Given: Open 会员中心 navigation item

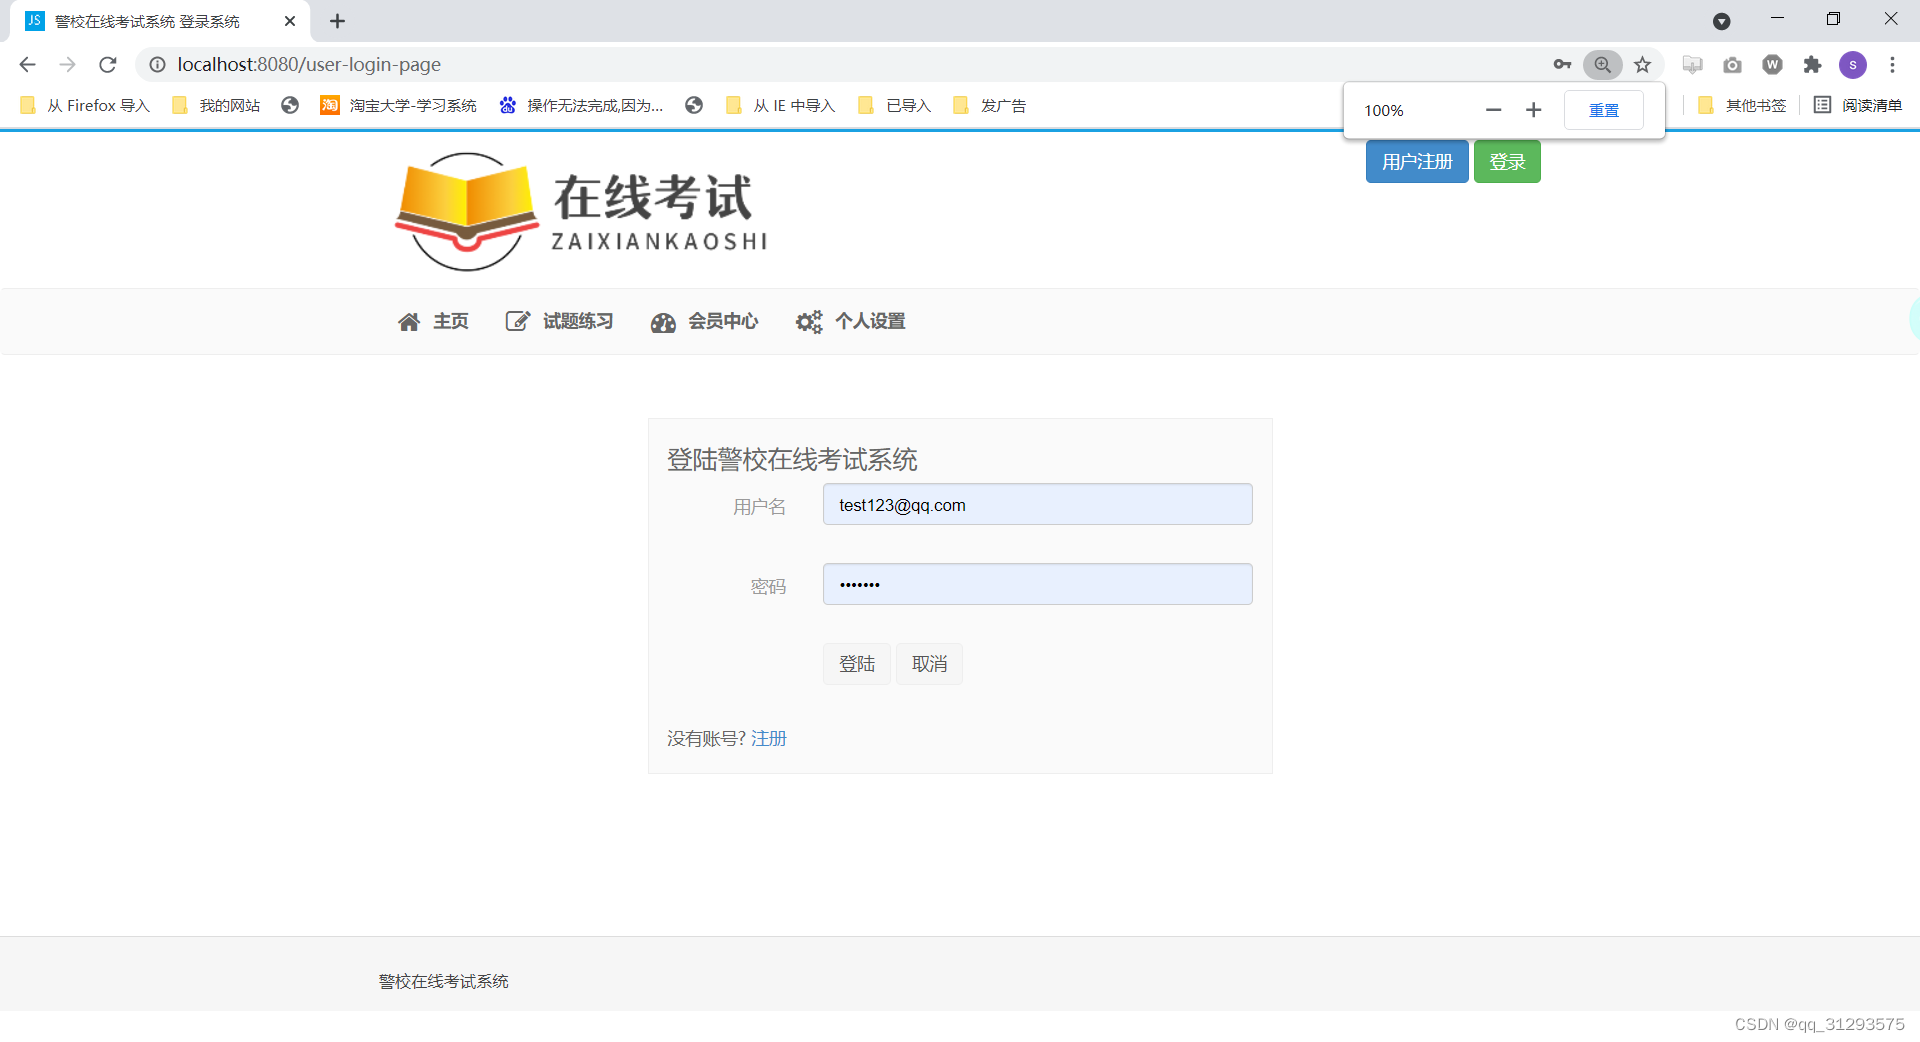Looking at the screenshot, I should point(704,322).
